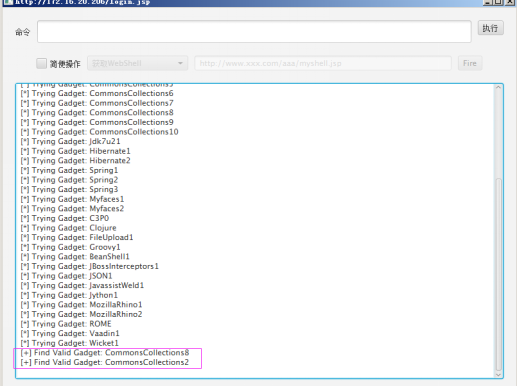Select line Trying Gadget: CommonsCollections9
The width and height of the screenshot is (517, 387).
(97, 122)
